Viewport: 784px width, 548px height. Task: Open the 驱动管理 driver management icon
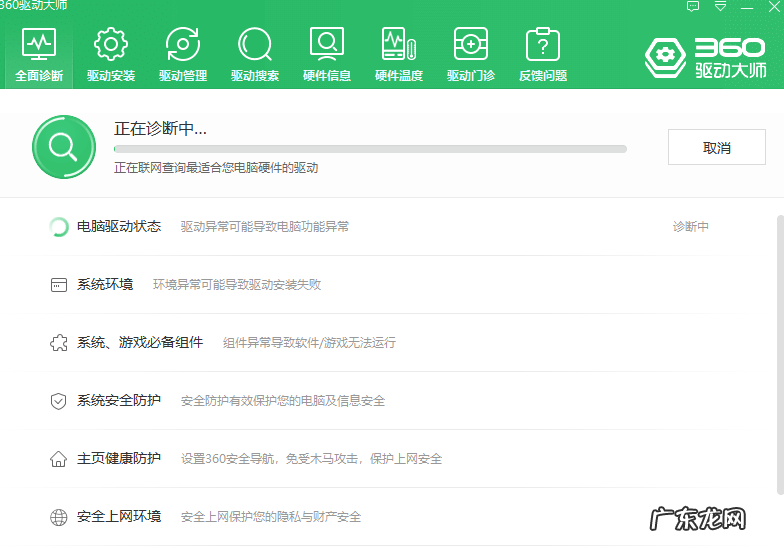(183, 44)
